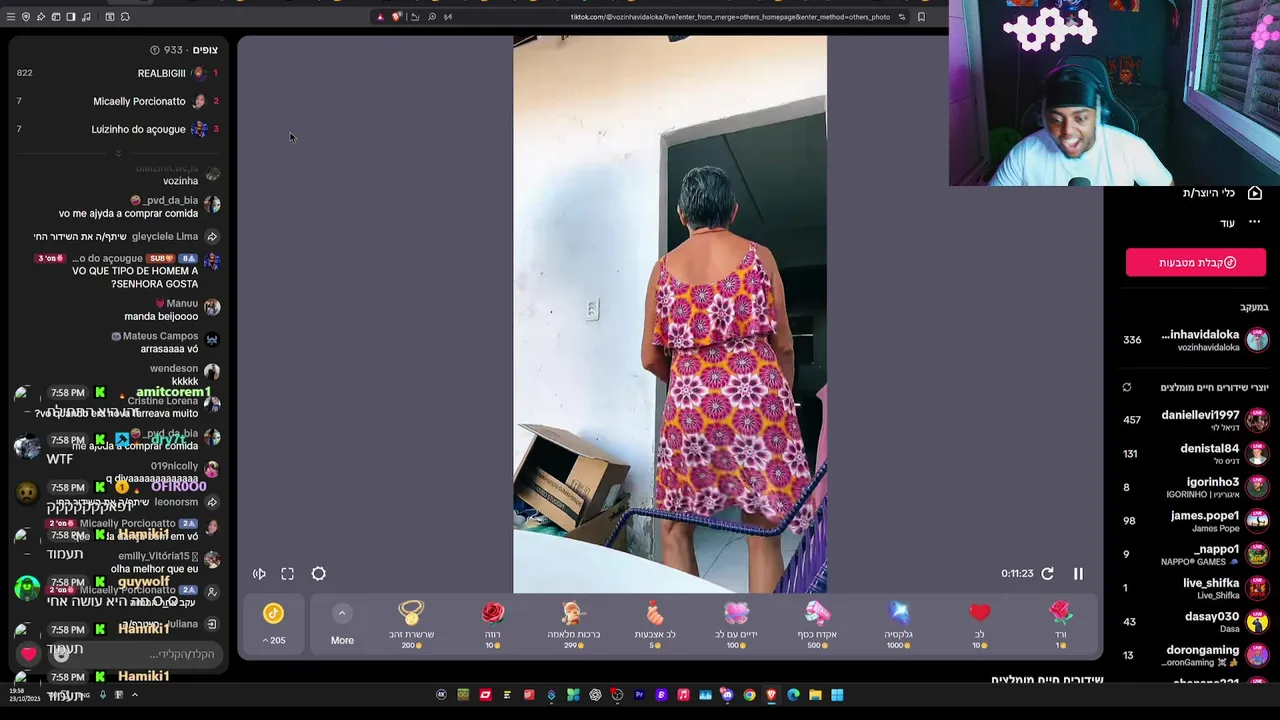
Task: Expand the viewers list chevron
Action: (x=118, y=153)
